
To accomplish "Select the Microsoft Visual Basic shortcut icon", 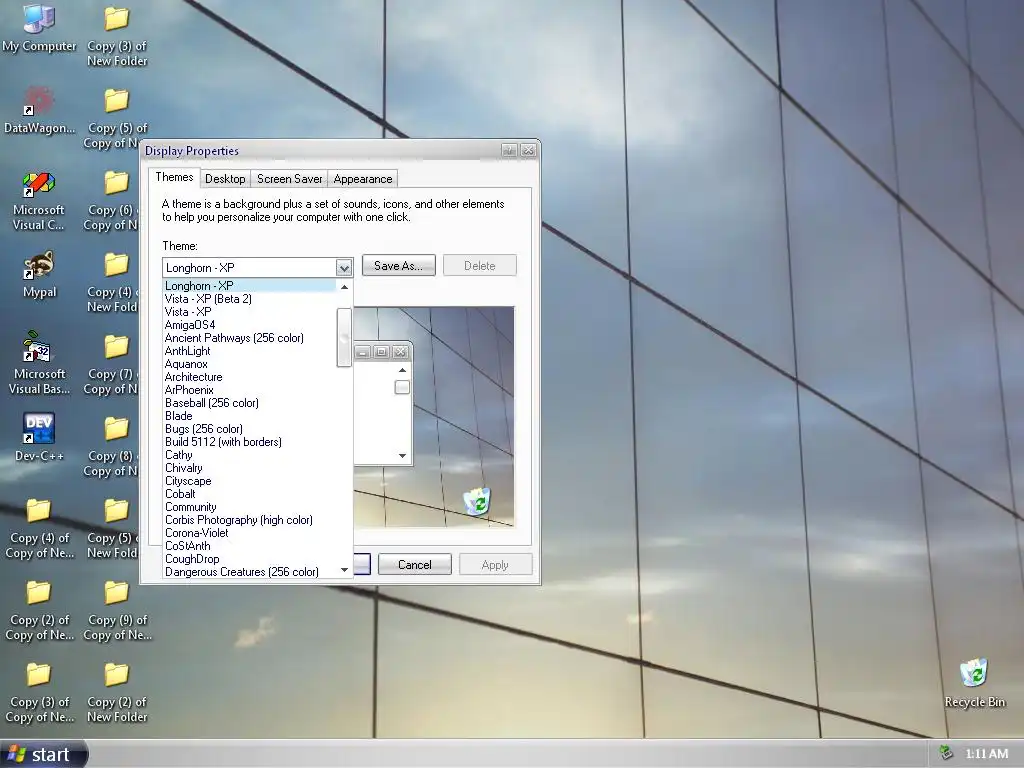I will click(39, 363).
